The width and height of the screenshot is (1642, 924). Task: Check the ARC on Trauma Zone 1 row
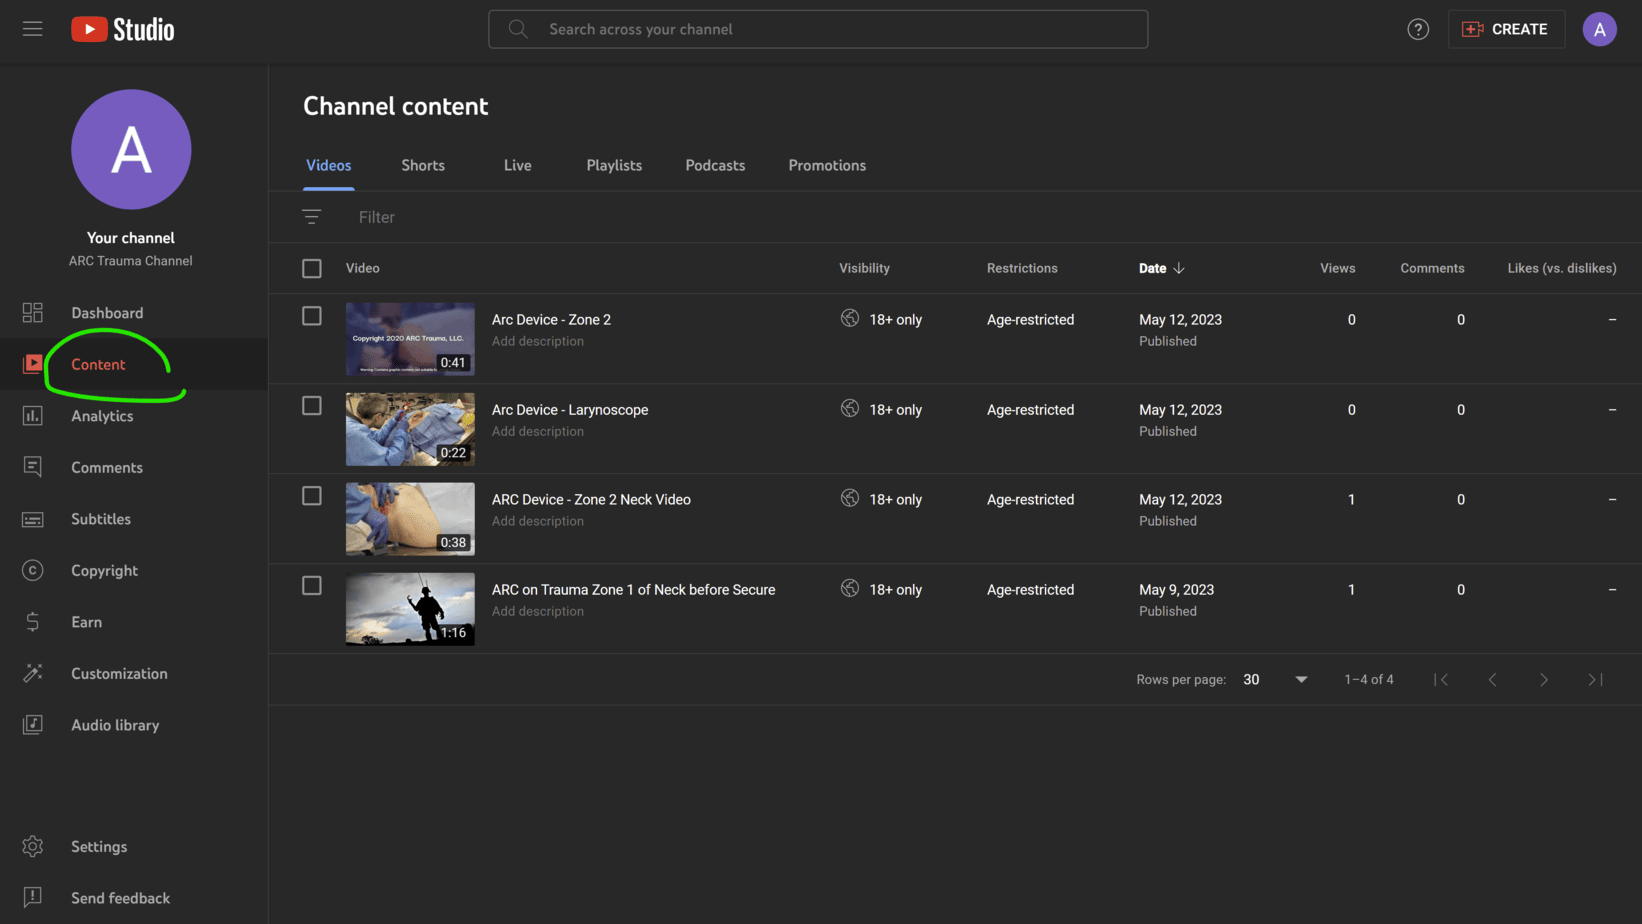pyautogui.click(x=312, y=586)
